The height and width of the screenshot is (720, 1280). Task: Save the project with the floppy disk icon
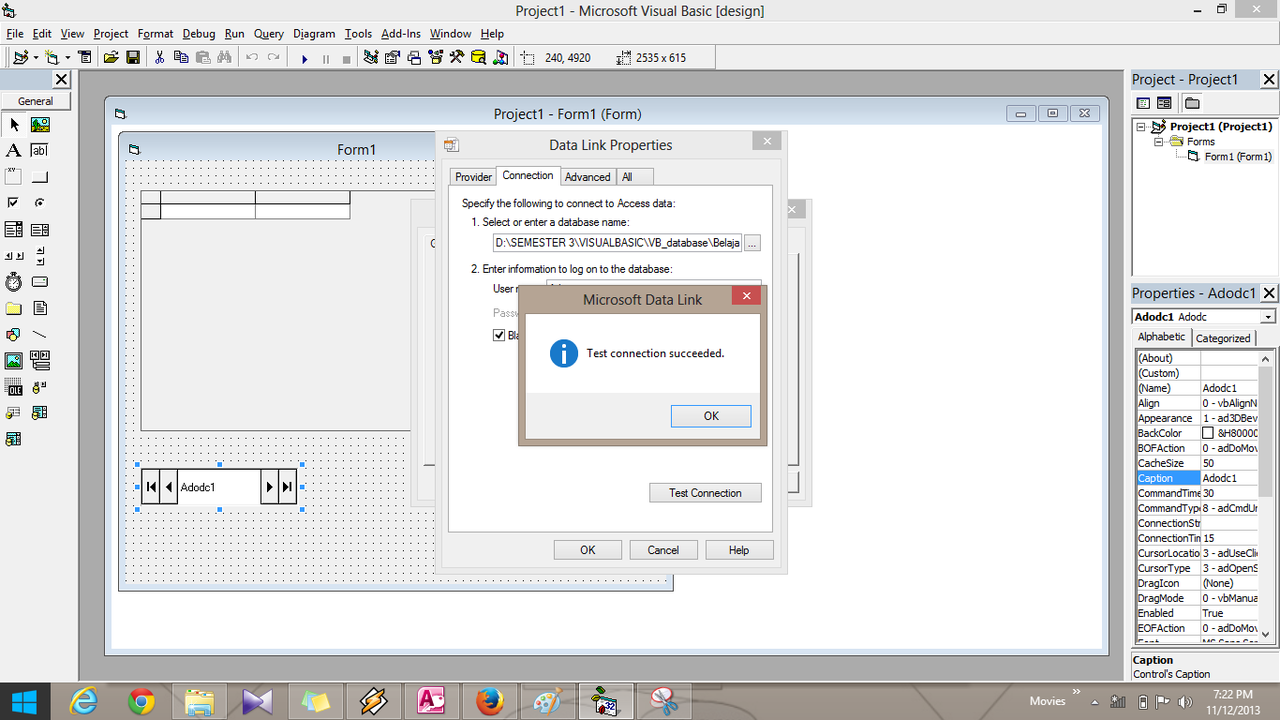point(133,58)
